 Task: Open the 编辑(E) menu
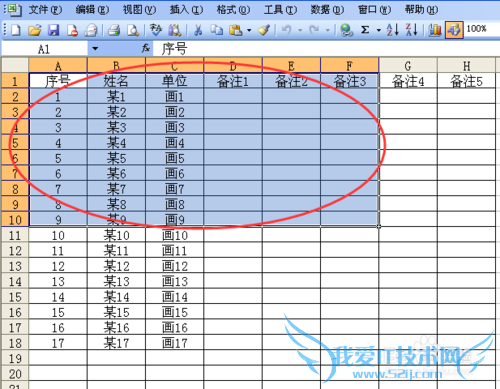click(x=92, y=10)
